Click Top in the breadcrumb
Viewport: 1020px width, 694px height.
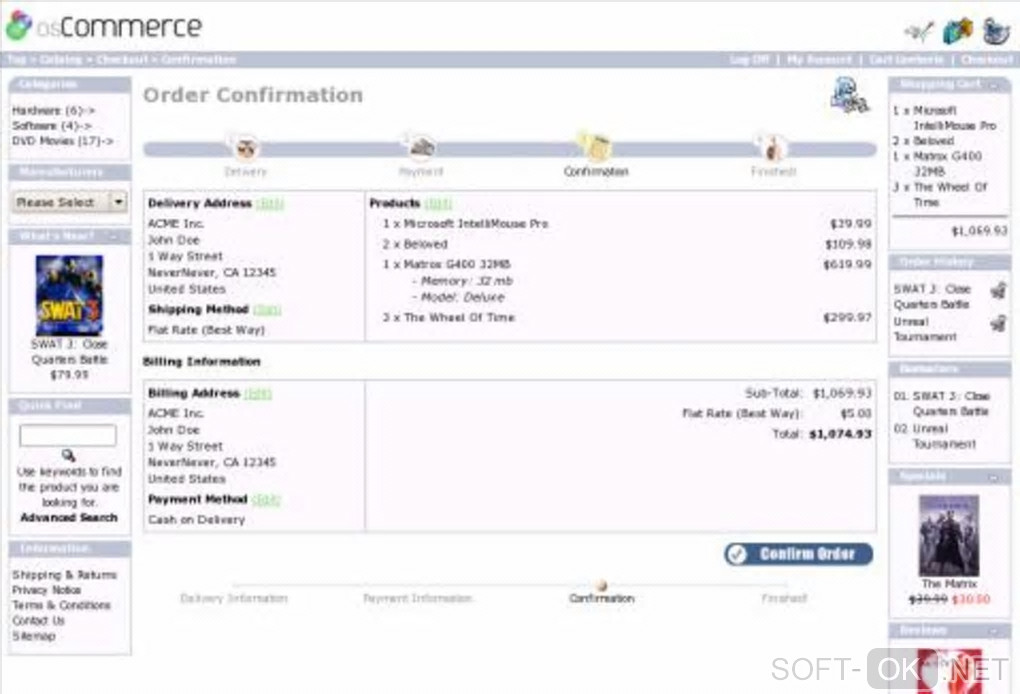(17, 60)
